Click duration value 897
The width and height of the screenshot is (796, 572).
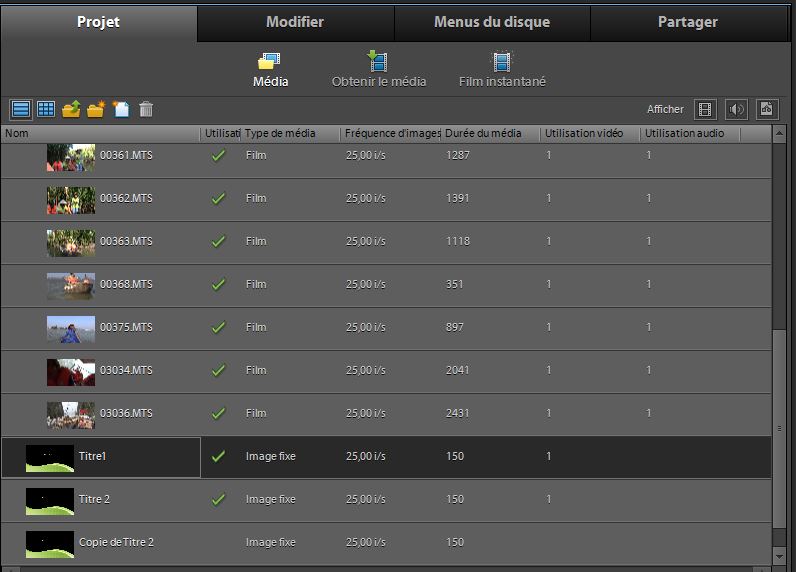[x=454, y=327]
